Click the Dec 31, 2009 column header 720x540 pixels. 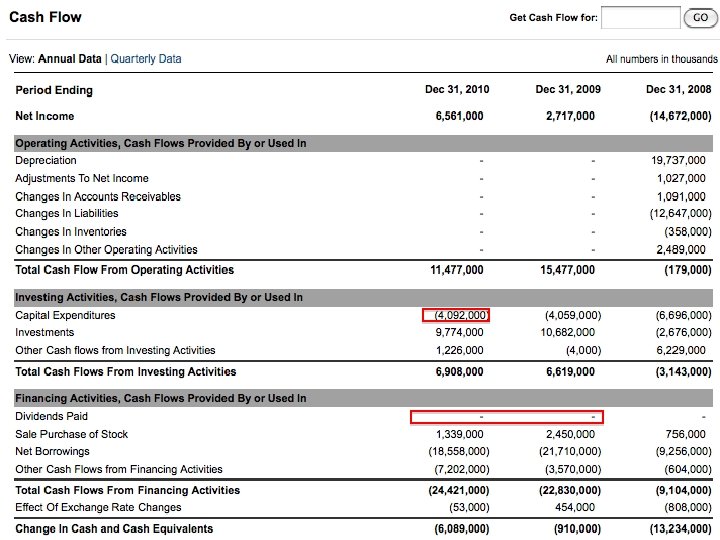point(568,89)
